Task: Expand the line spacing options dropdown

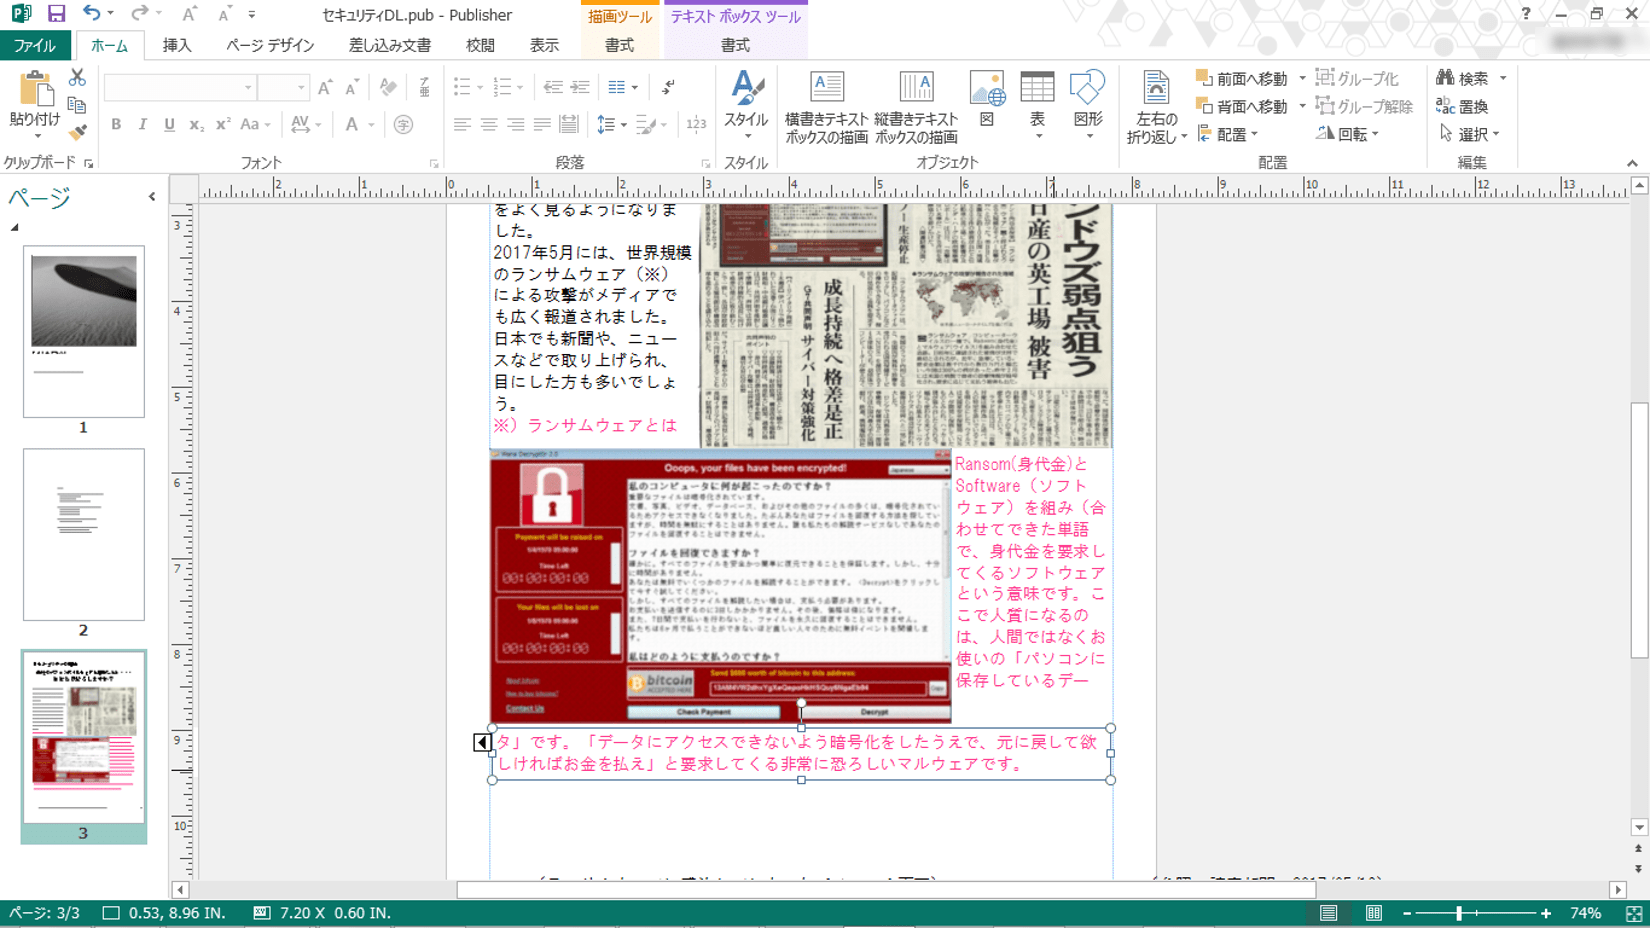Action: [x=625, y=125]
